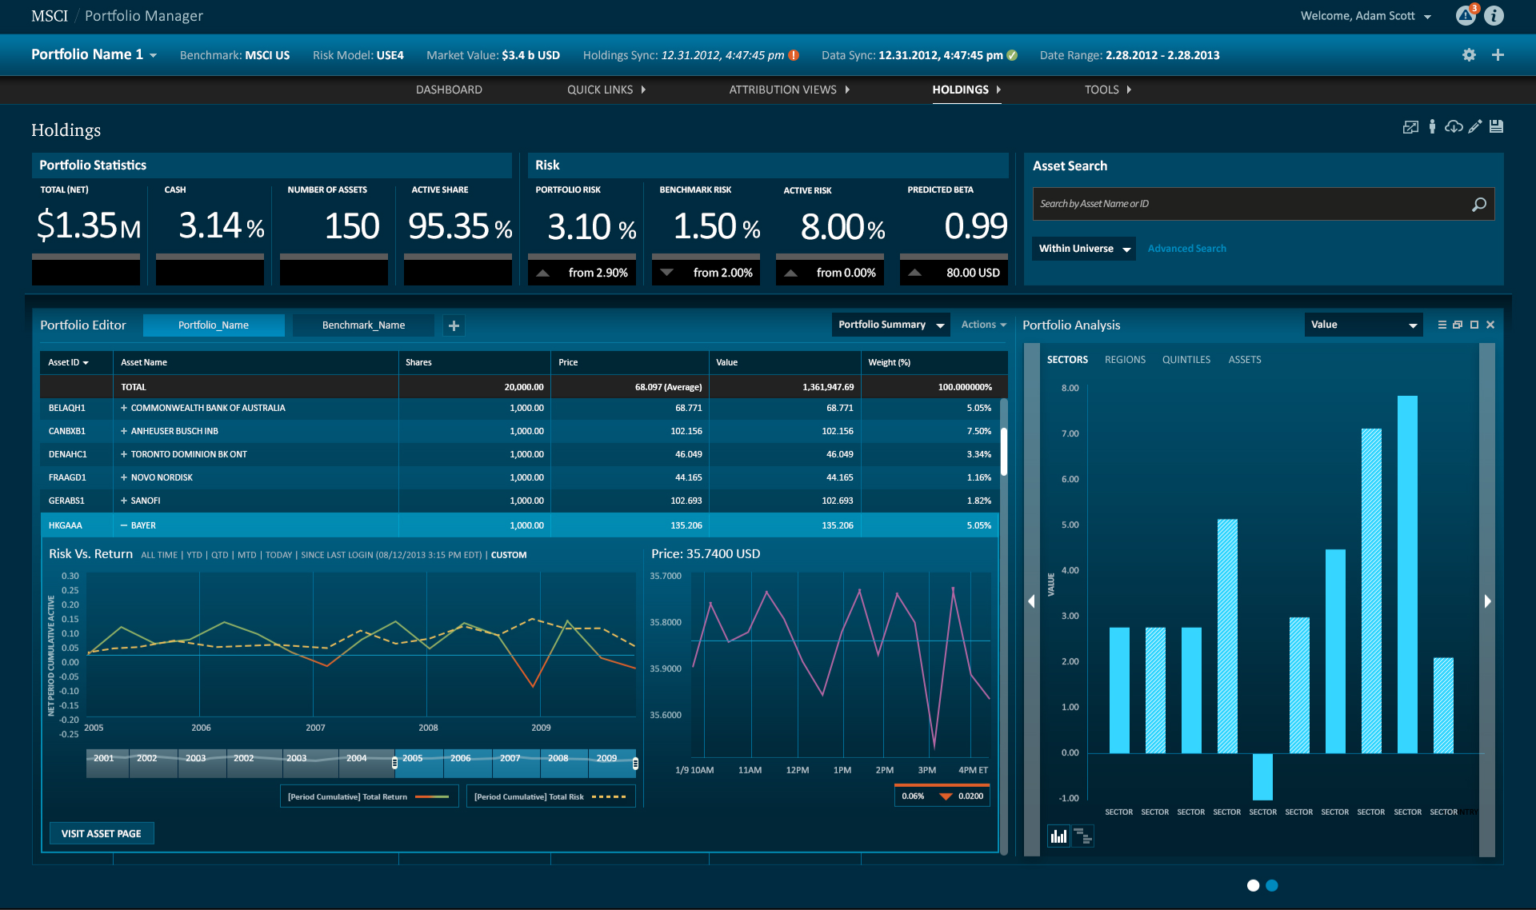This screenshot has height=910, width=1536.
Task: Select the Regions tab
Action: [1125, 360]
